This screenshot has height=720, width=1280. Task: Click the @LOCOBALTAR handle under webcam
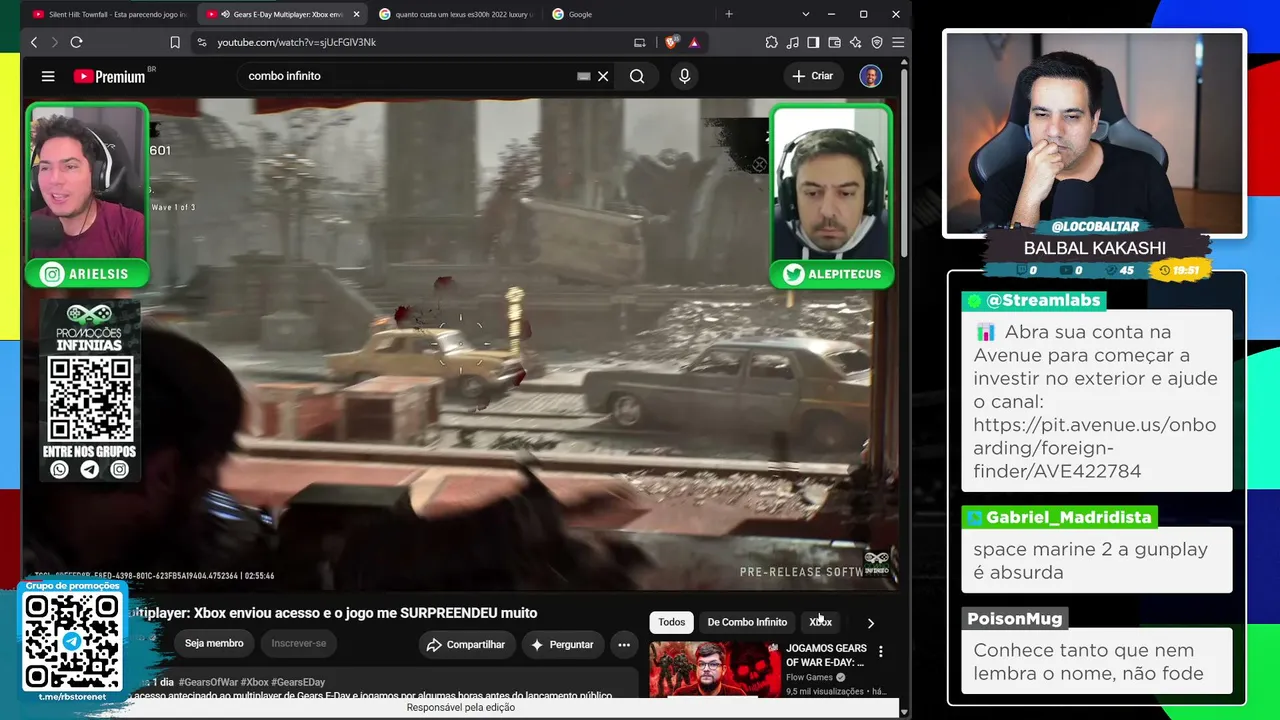[1095, 227]
